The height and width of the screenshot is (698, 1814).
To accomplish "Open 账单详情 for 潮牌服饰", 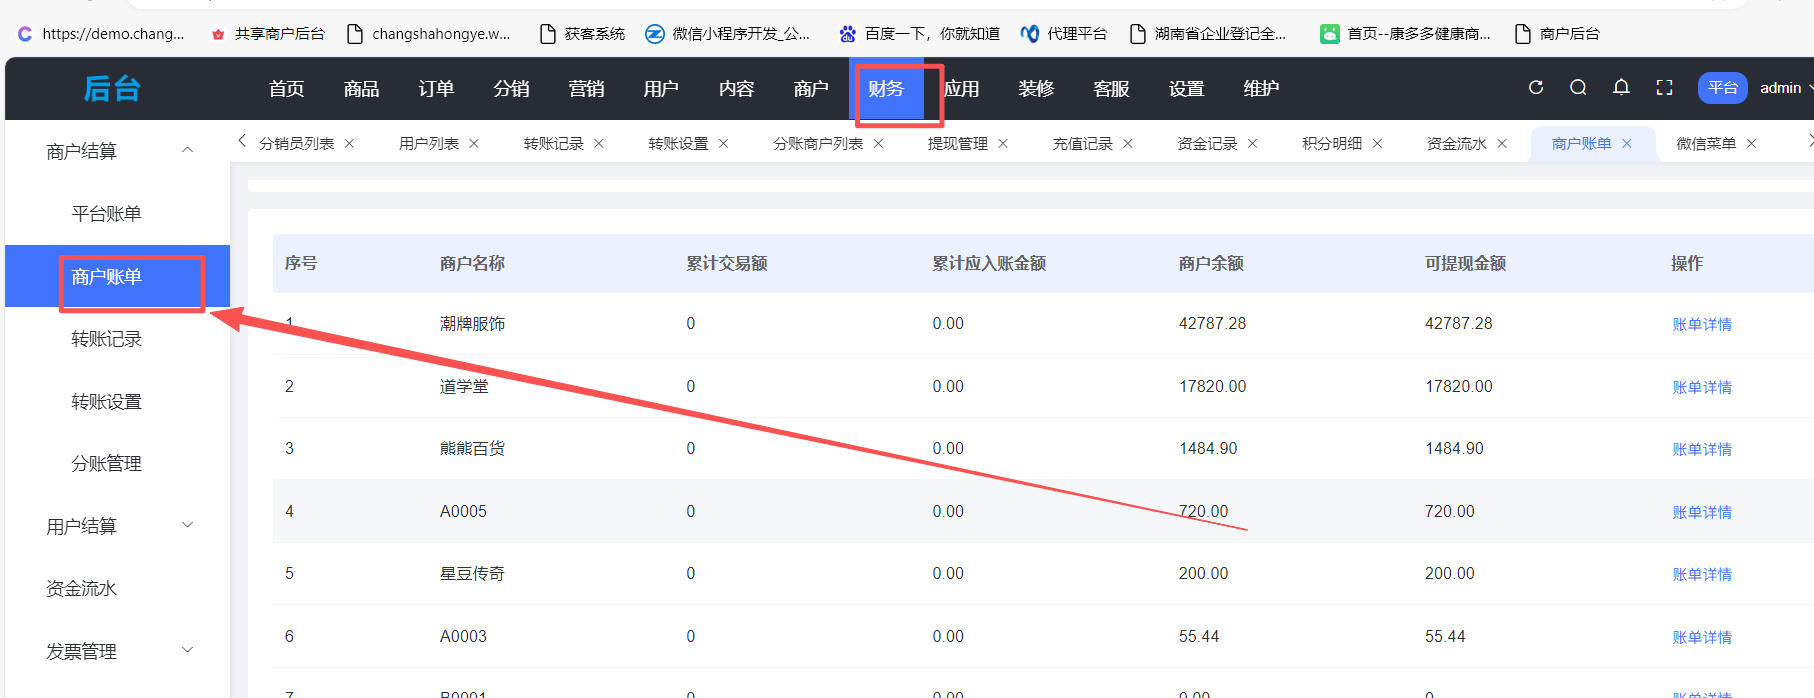I will point(1701,324).
